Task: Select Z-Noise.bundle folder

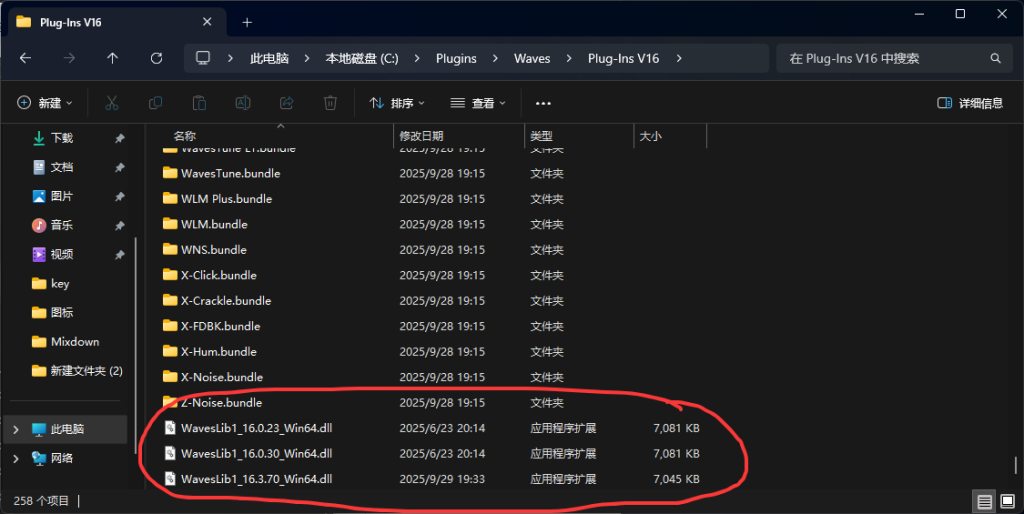Action: coord(221,402)
